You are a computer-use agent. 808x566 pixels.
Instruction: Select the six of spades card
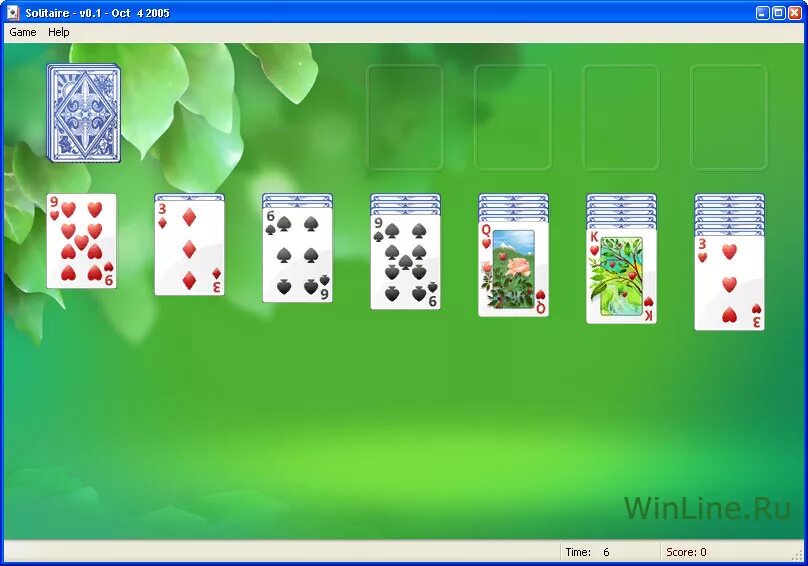pos(297,255)
